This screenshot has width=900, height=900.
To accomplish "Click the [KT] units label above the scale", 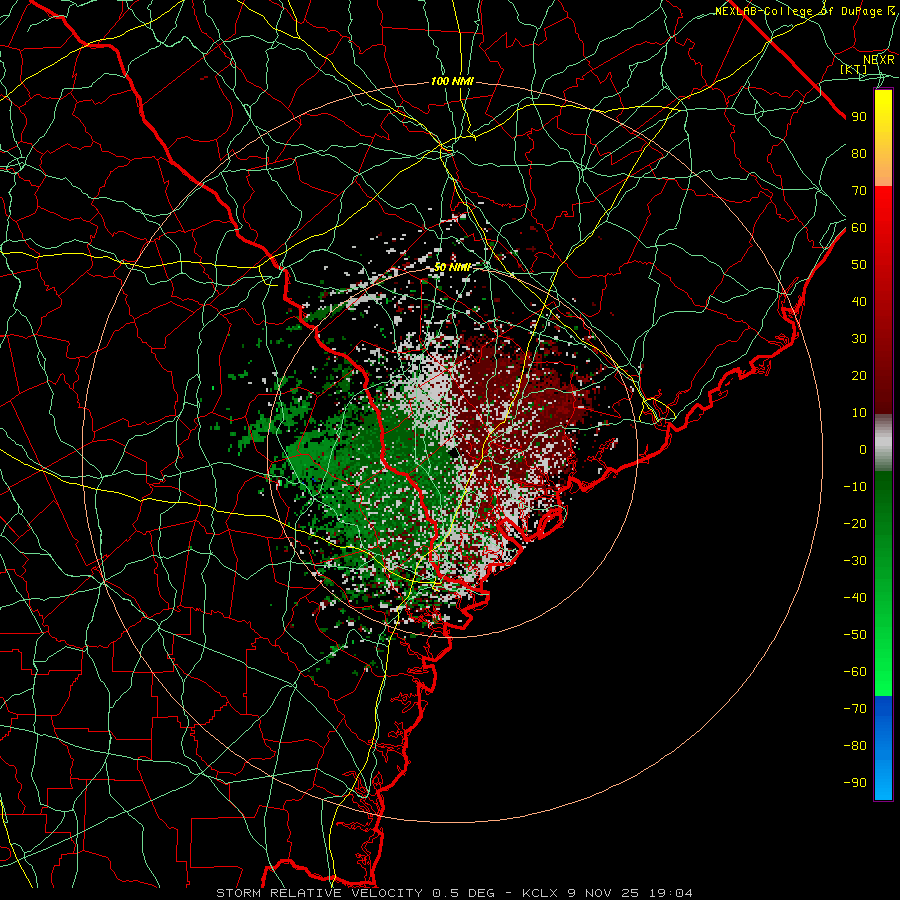I will [854, 69].
